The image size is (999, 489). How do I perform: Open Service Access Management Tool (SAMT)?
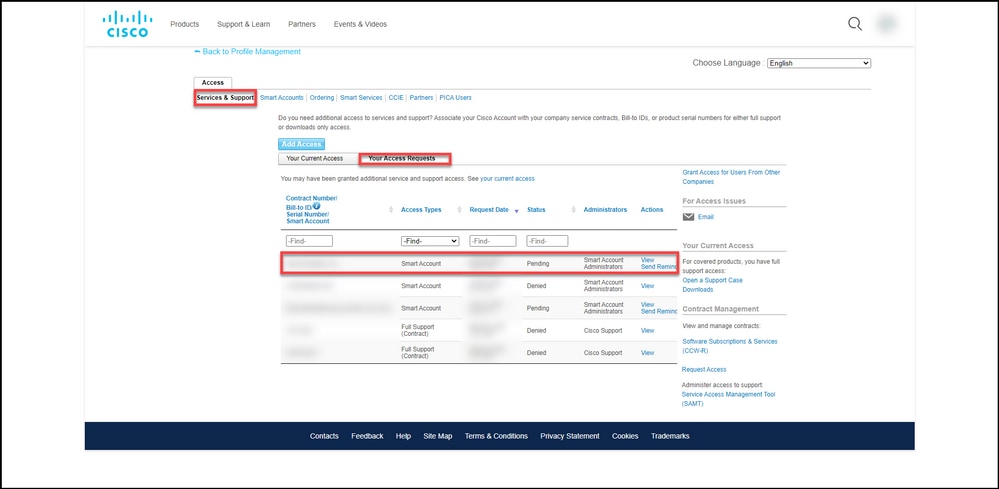pyautogui.click(x=728, y=399)
